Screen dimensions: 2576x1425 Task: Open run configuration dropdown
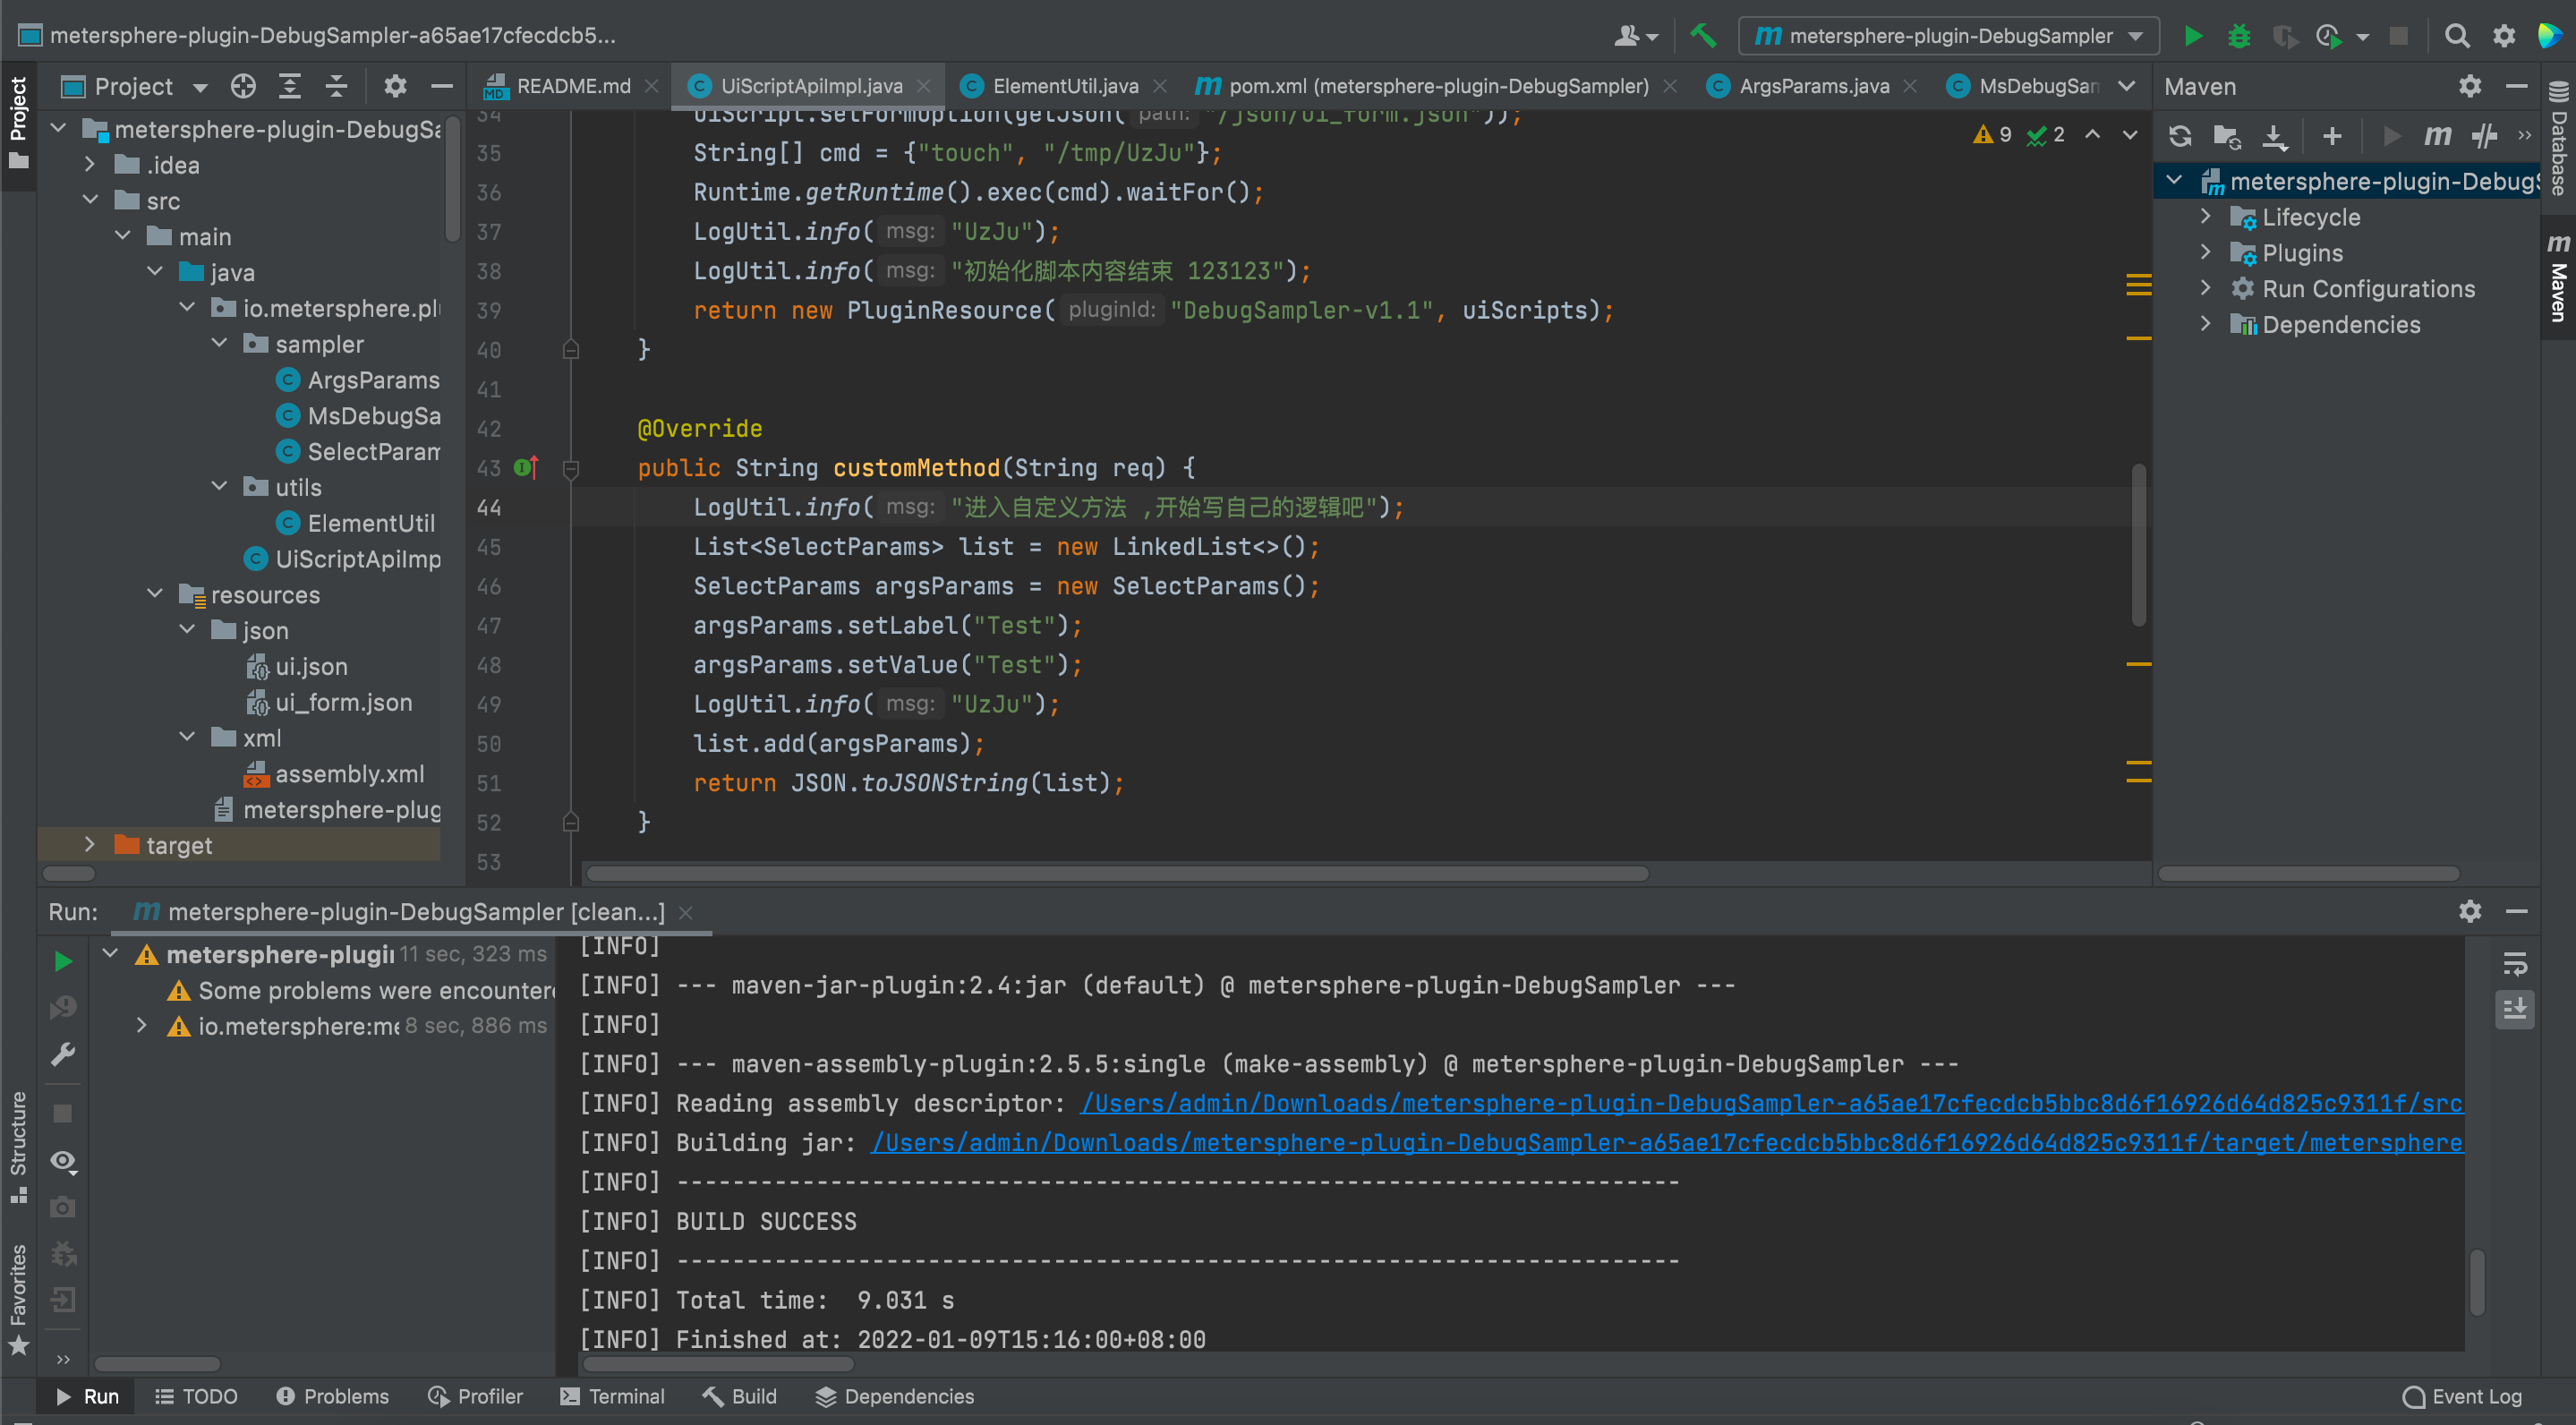tap(1949, 36)
